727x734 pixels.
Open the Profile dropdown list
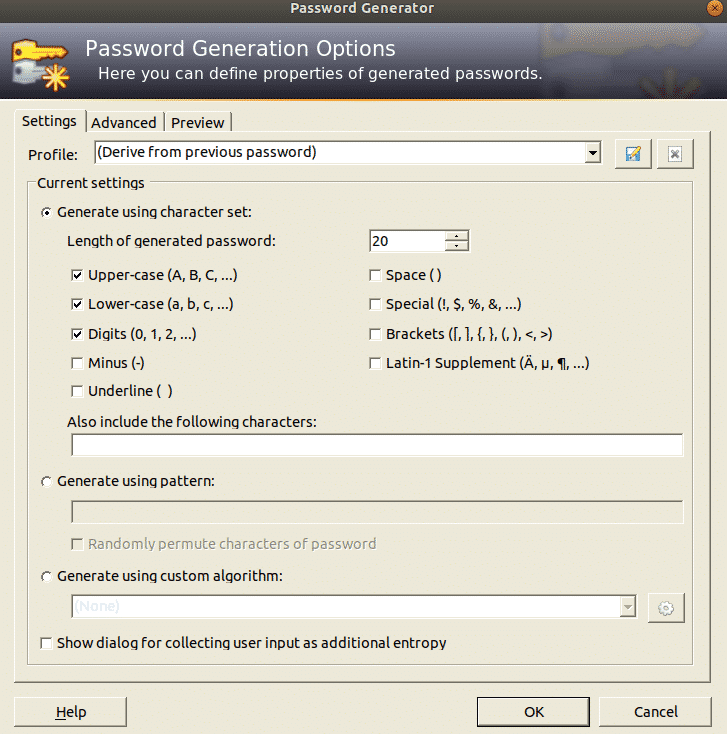592,153
